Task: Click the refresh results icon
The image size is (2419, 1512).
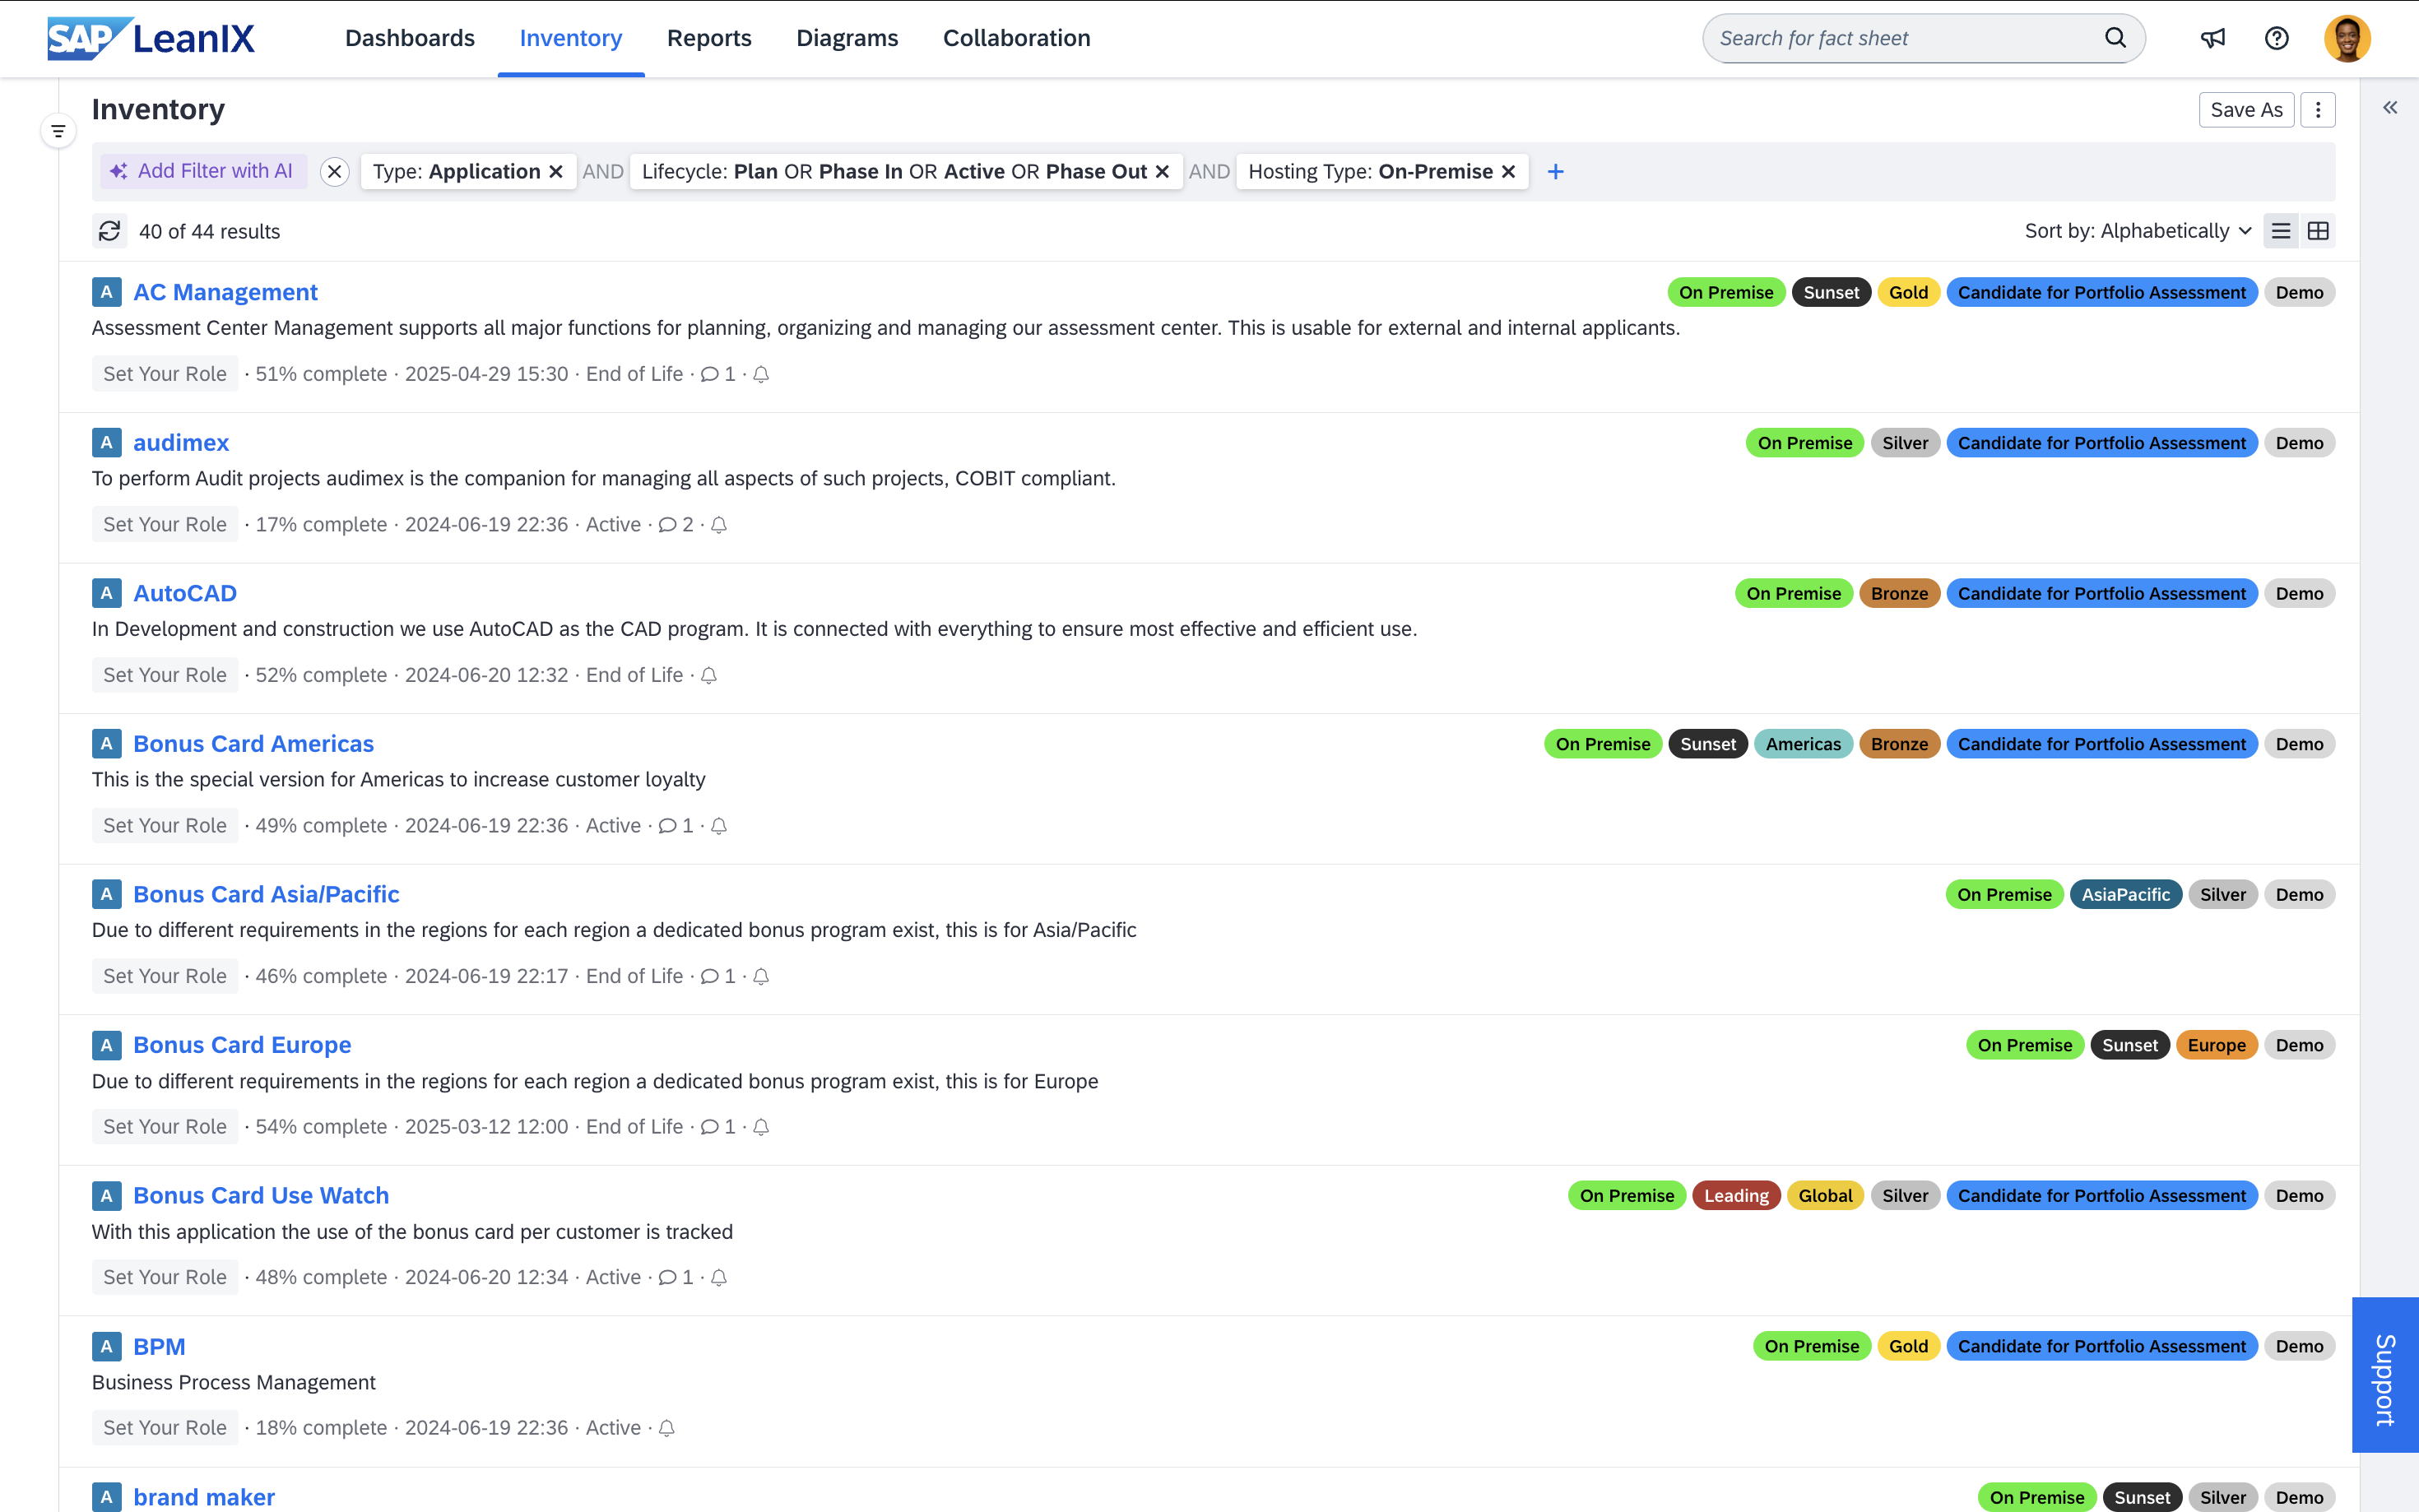Action: 109,231
